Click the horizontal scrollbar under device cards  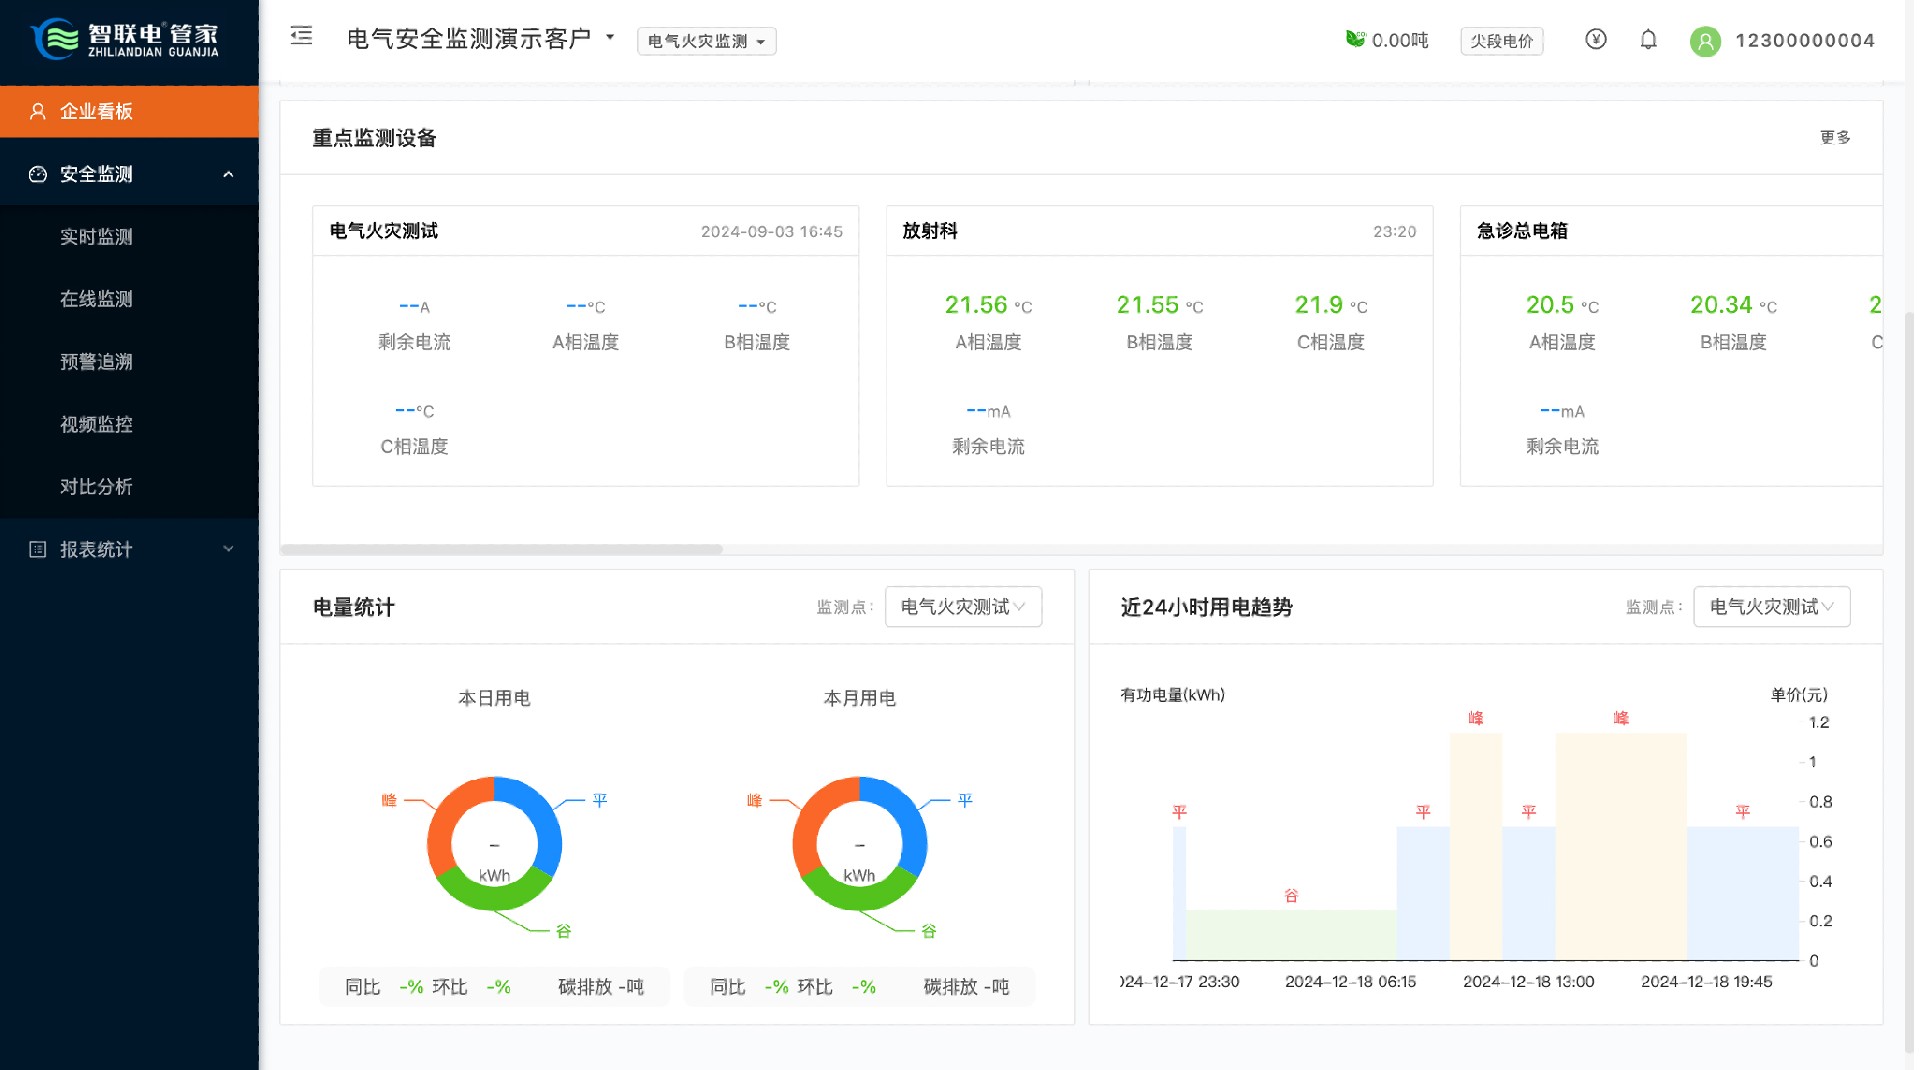[x=501, y=549]
